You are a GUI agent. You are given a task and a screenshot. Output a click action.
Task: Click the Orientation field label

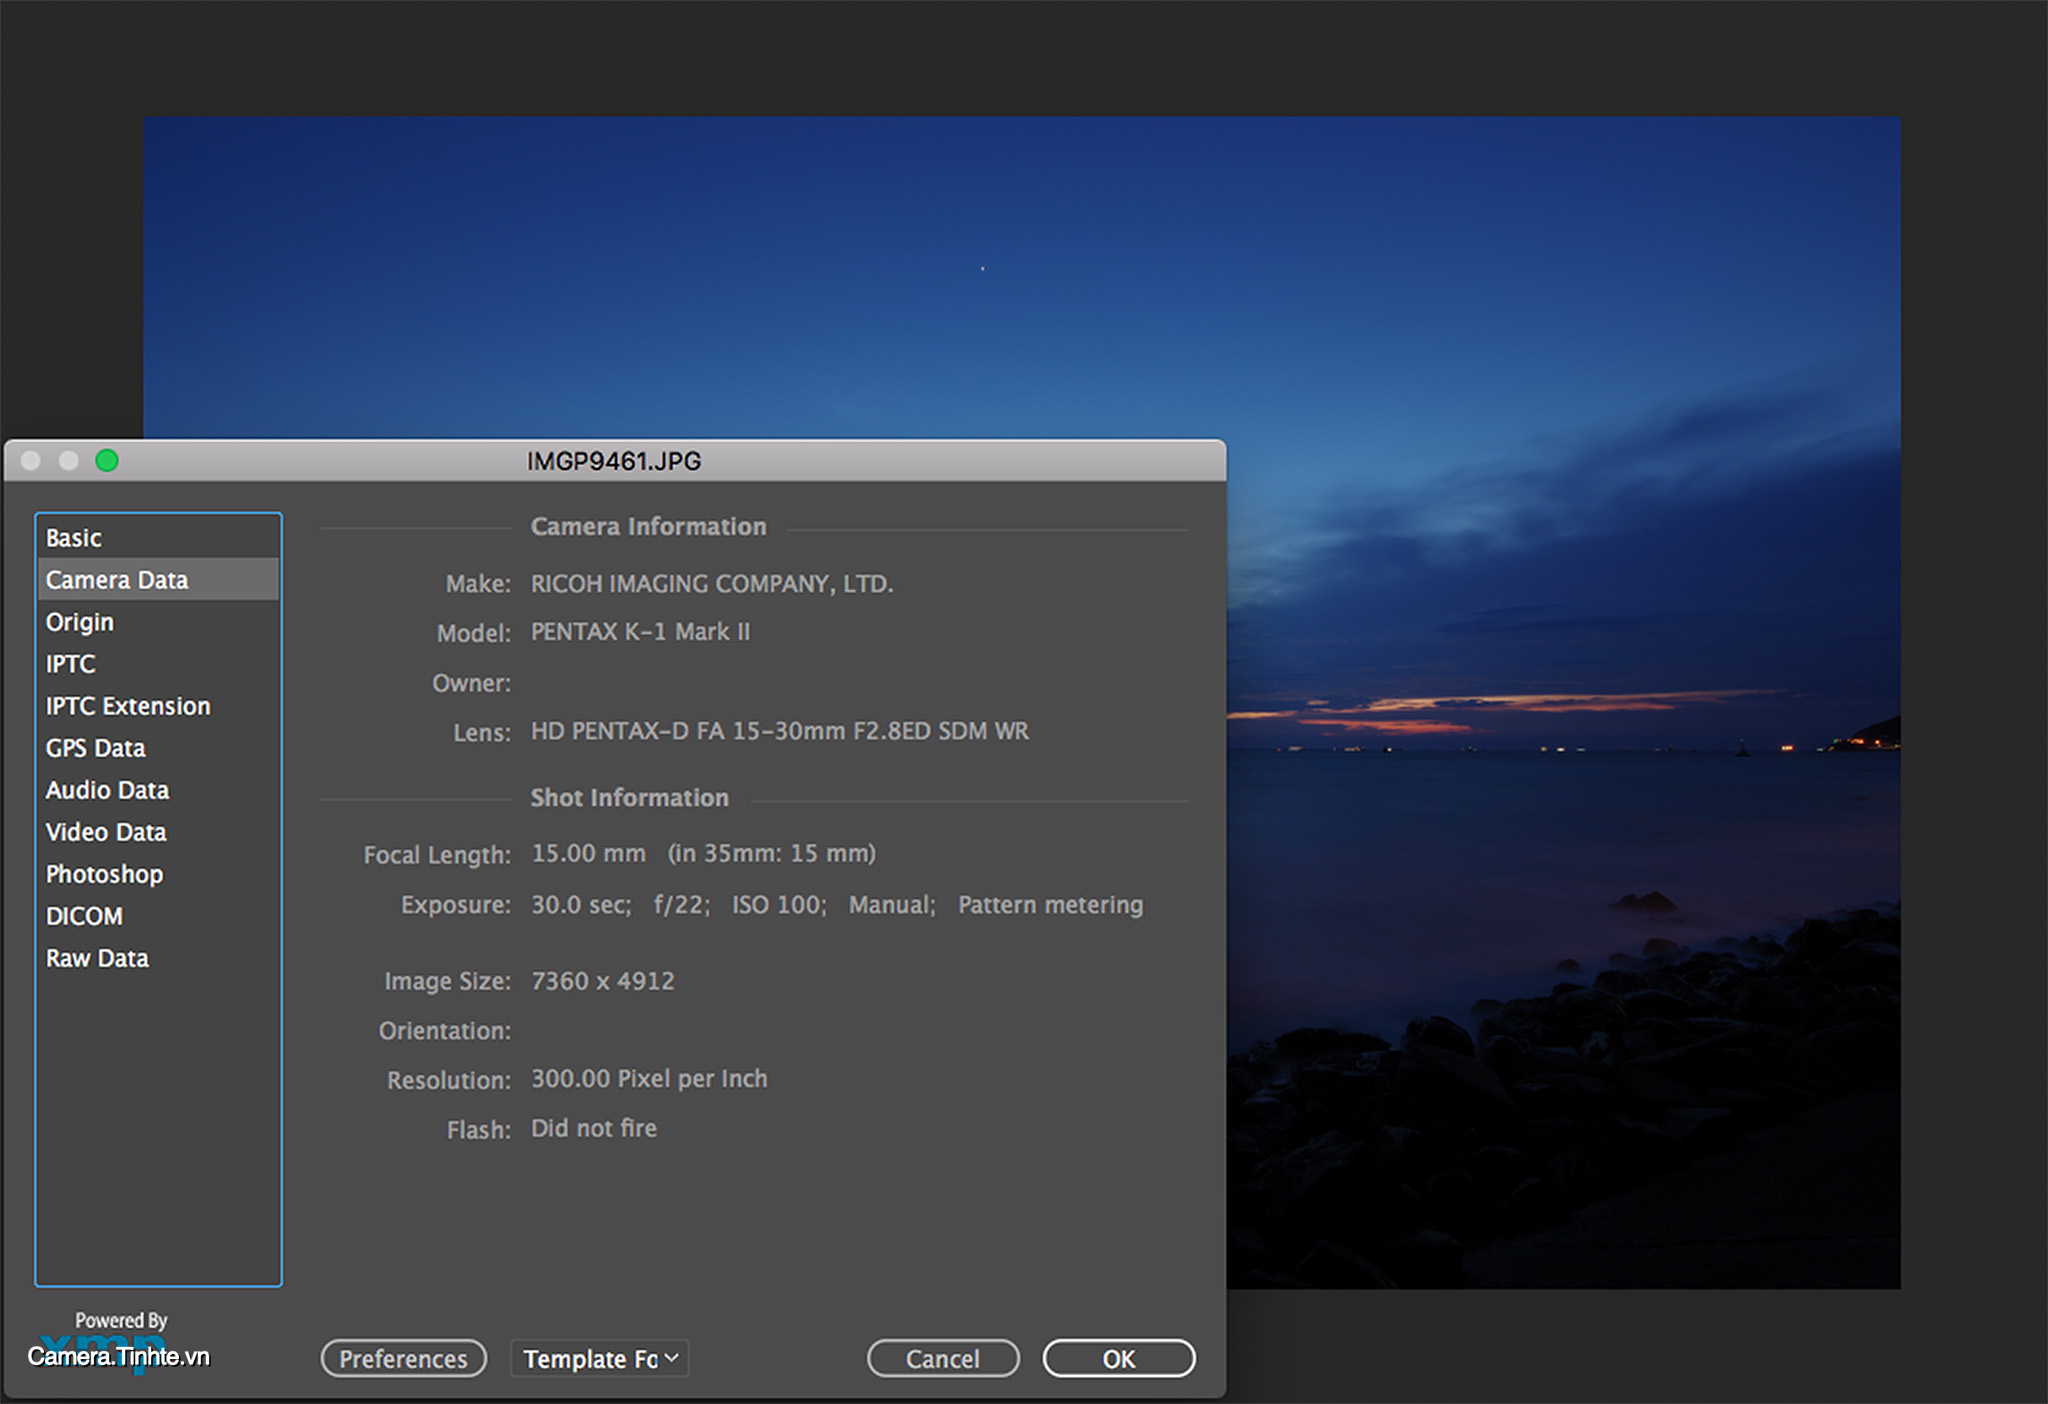point(444,1031)
